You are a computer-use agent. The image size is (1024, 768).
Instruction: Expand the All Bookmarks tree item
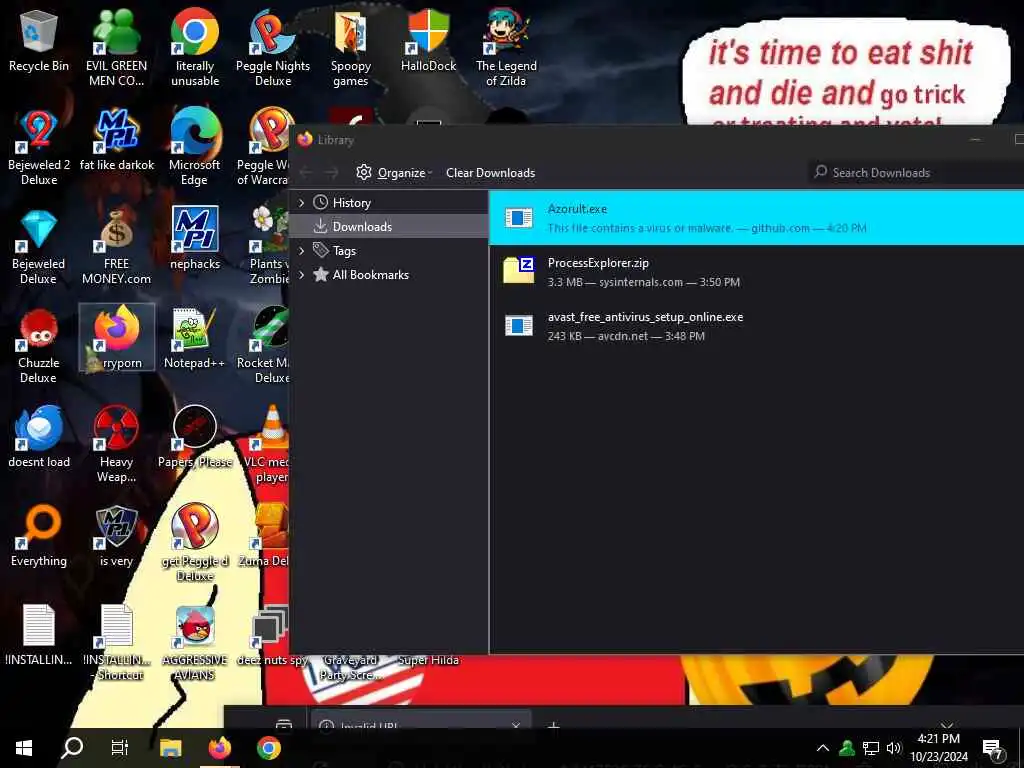301,275
